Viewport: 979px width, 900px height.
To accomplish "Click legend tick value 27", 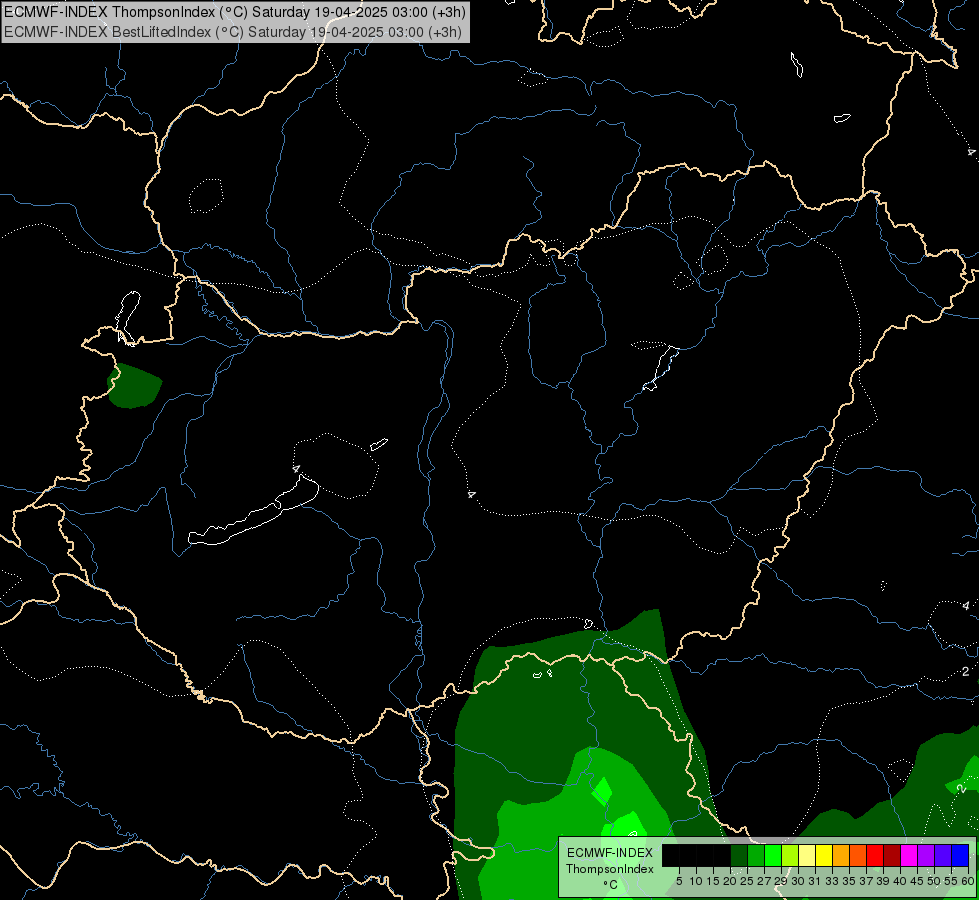I will (764, 881).
